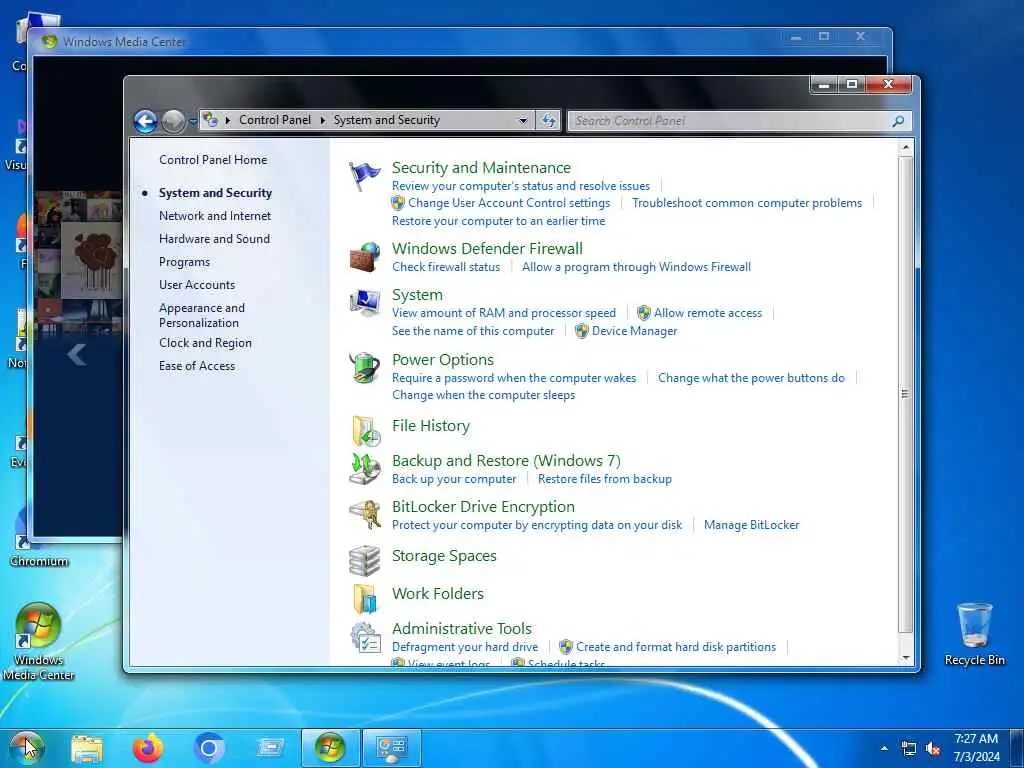Screen dimensions: 1024x768
Task: Click the scrollbar up arrow
Action: [x=905, y=147]
